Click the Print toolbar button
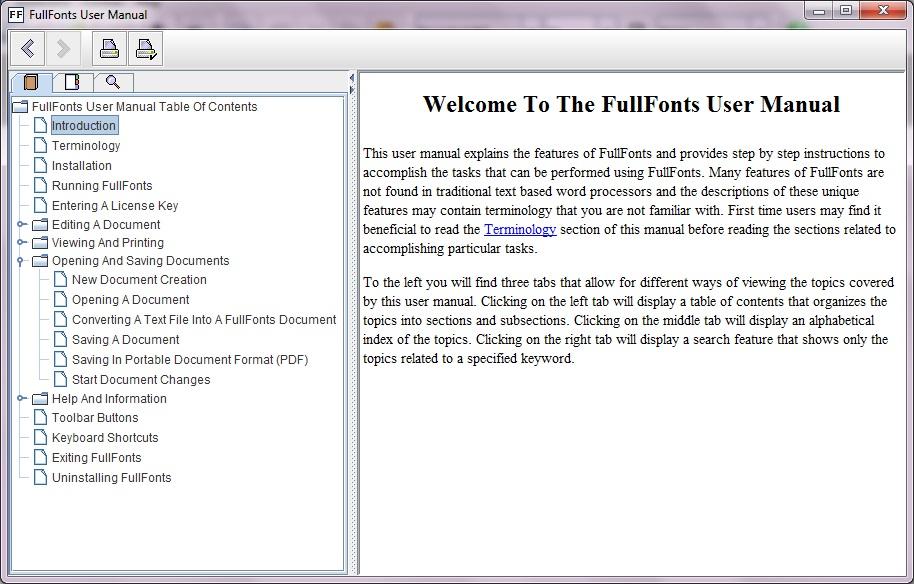Image resolution: width=914 pixels, height=584 pixels. coord(110,48)
